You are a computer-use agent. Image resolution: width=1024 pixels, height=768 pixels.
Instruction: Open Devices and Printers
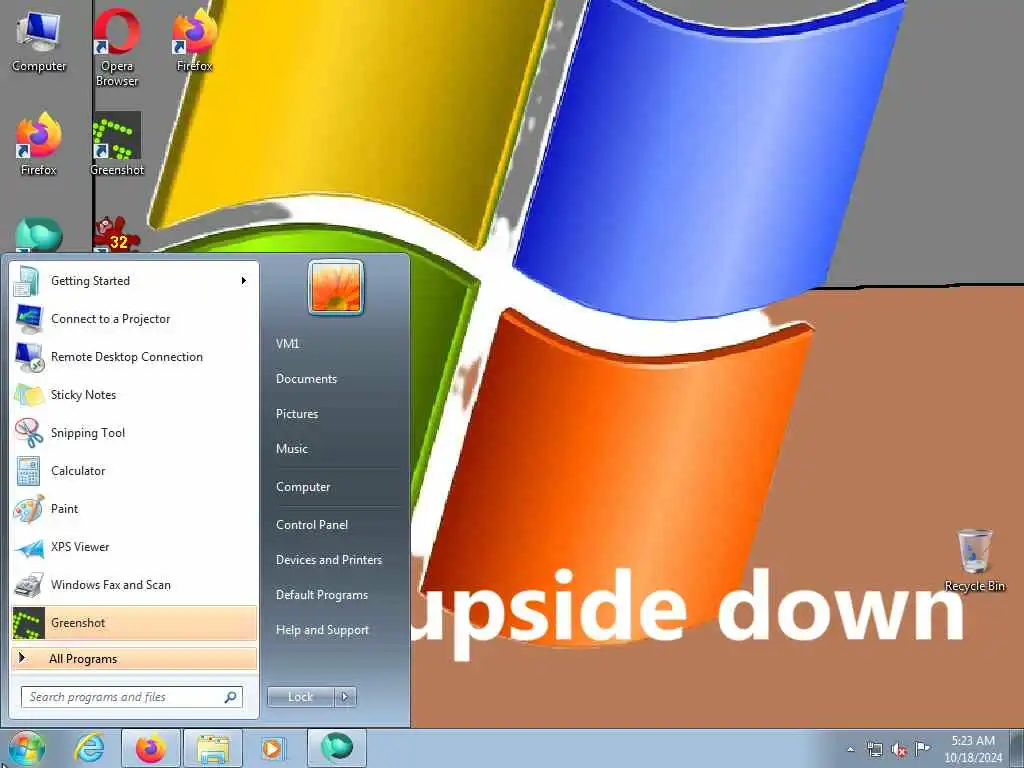click(329, 560)
